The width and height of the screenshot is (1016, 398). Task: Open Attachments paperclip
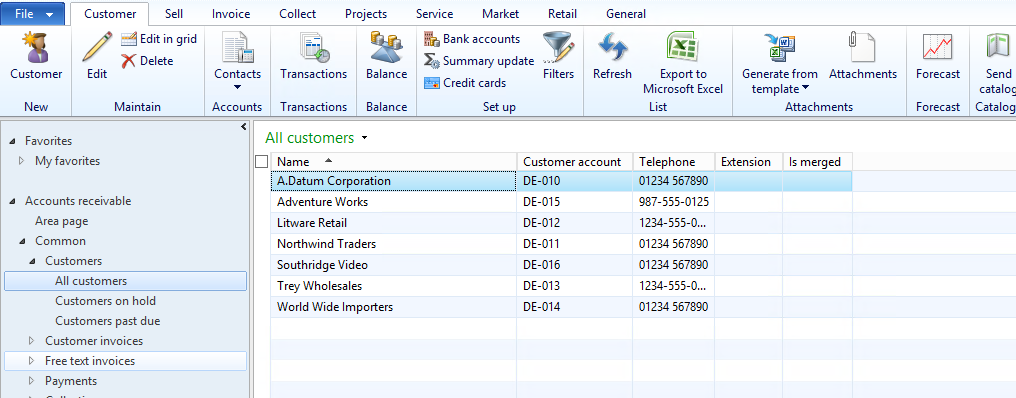(863, 56)
